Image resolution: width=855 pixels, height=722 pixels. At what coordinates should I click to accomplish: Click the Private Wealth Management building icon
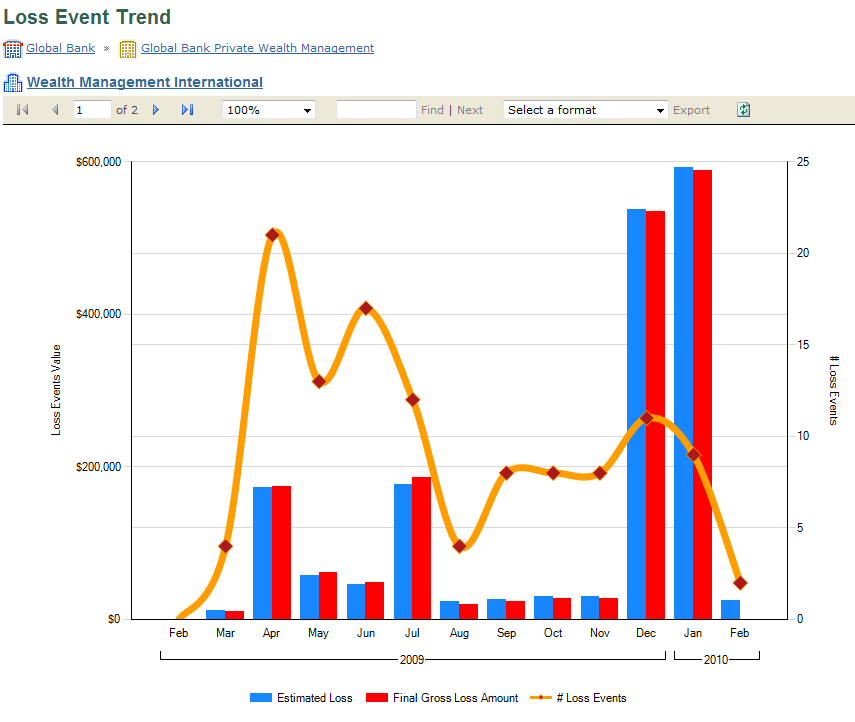(128, 49)
